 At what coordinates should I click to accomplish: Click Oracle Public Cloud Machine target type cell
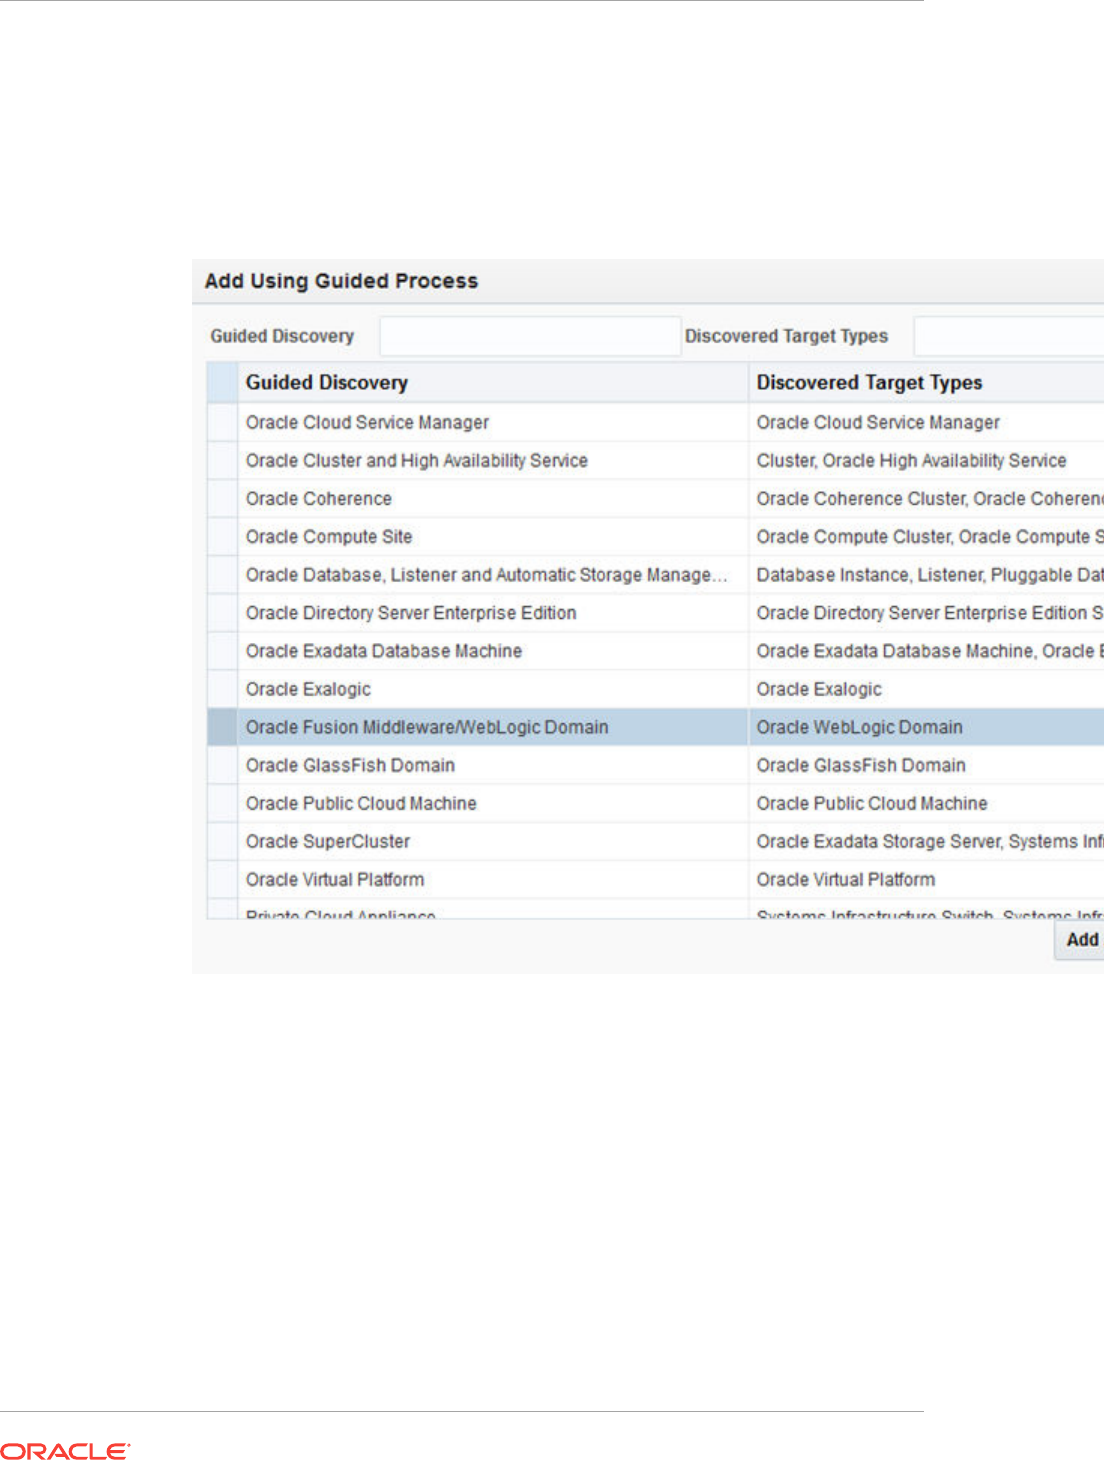point(926,803)
